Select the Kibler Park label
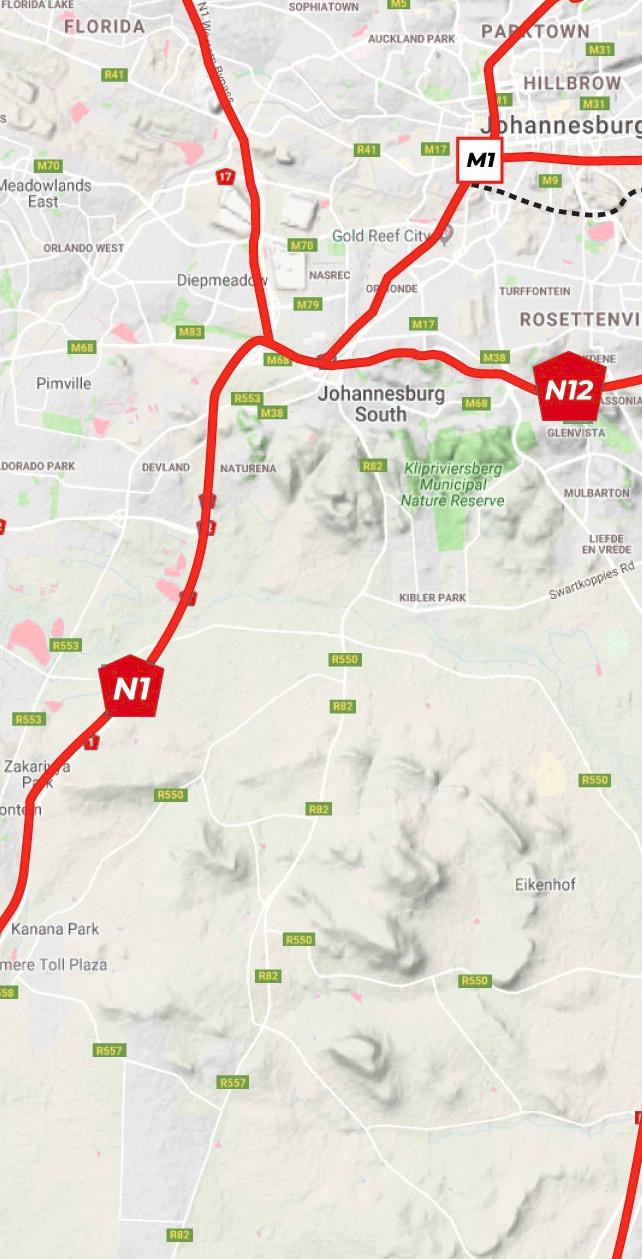 click(x=432, y=597)
